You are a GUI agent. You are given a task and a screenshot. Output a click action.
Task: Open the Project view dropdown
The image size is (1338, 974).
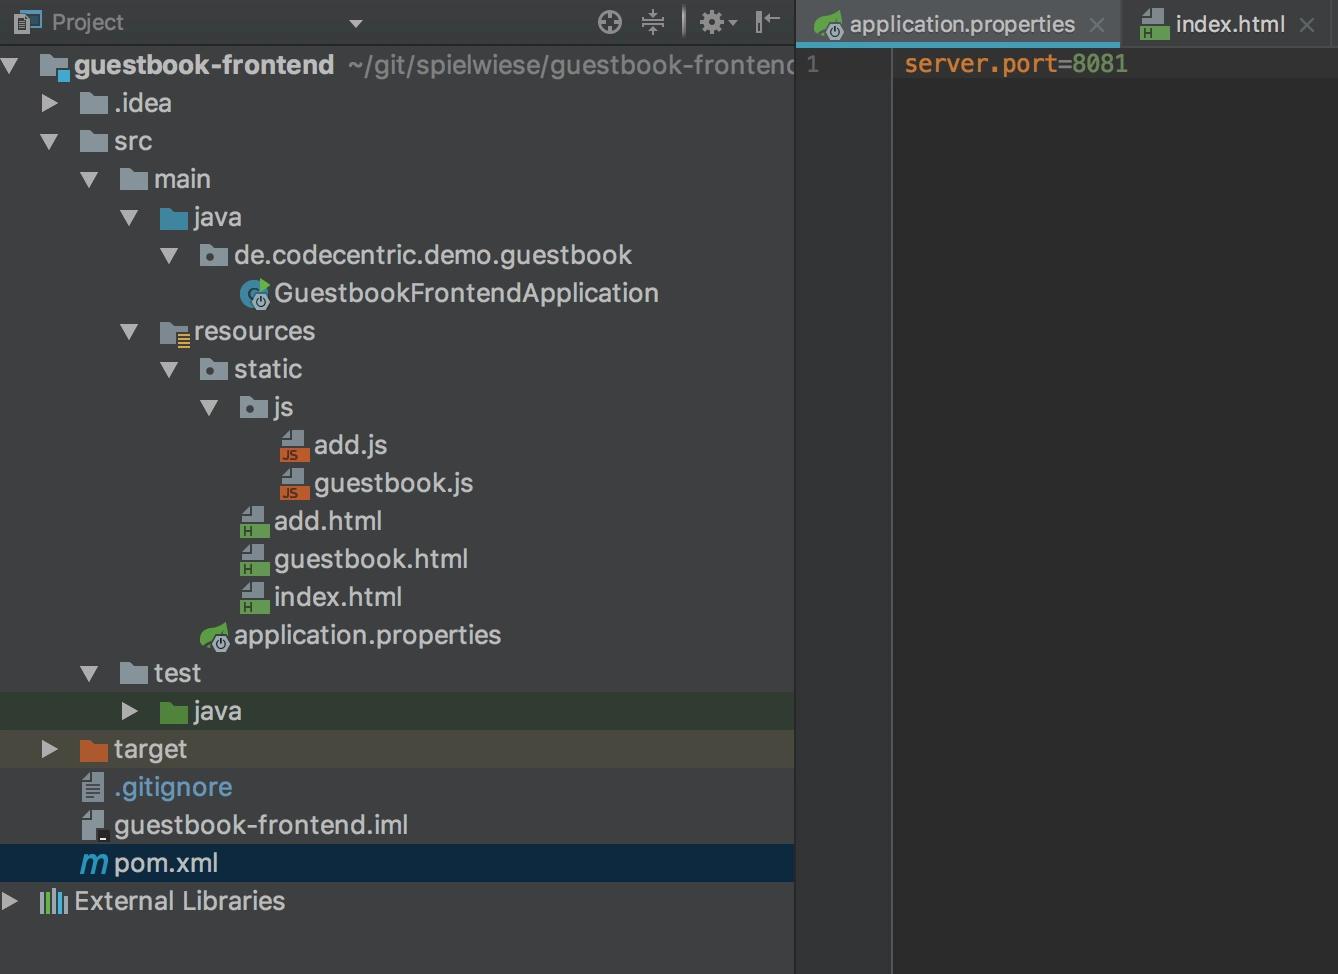coord(356,23)
